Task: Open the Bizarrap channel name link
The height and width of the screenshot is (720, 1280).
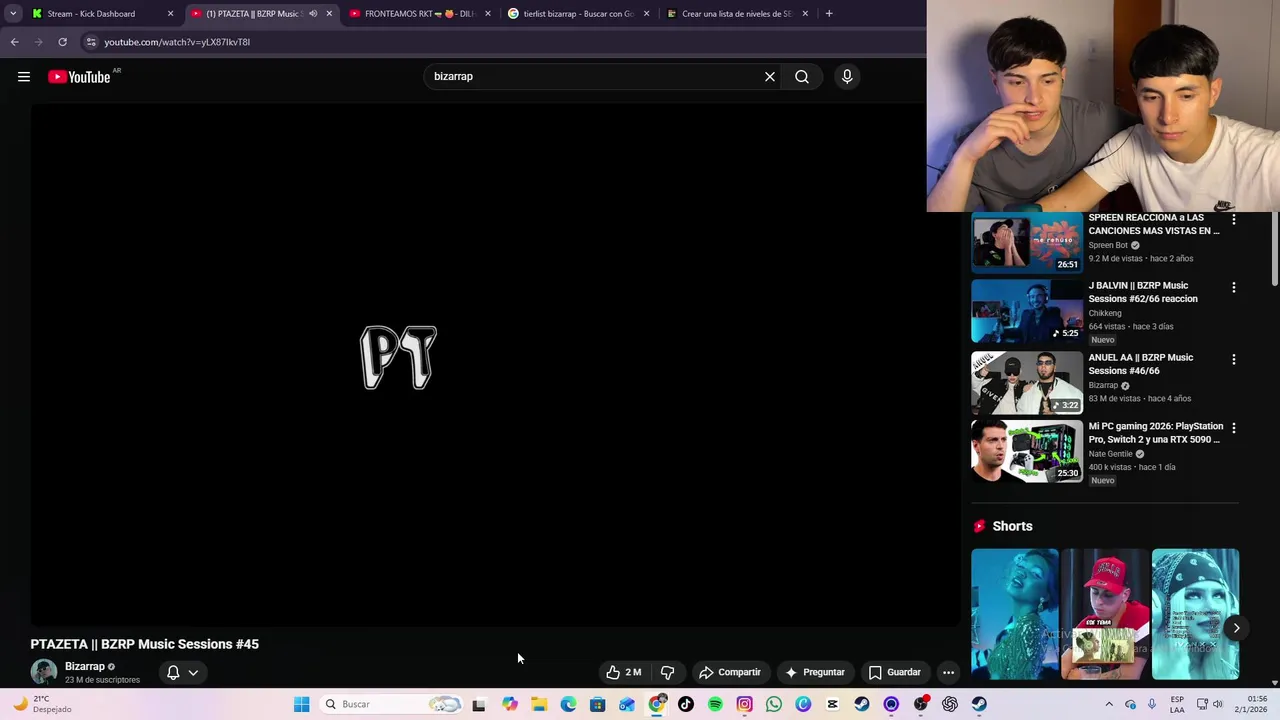Action: (x=85, y=666)
